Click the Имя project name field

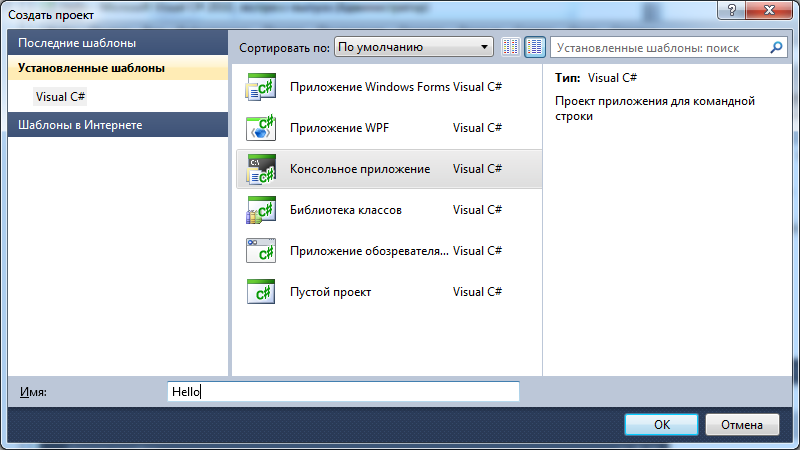point(343,391)
